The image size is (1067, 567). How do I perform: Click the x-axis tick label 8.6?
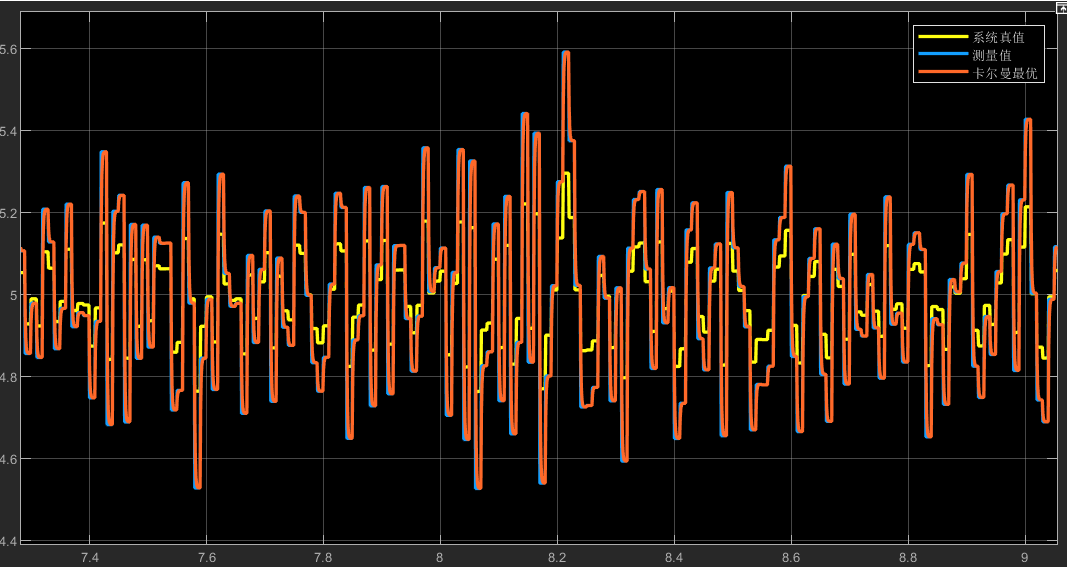[791, 556]
